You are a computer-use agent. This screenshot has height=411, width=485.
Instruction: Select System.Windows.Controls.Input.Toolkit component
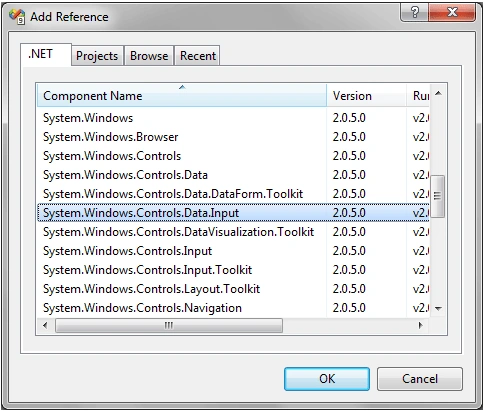point(233,270)
